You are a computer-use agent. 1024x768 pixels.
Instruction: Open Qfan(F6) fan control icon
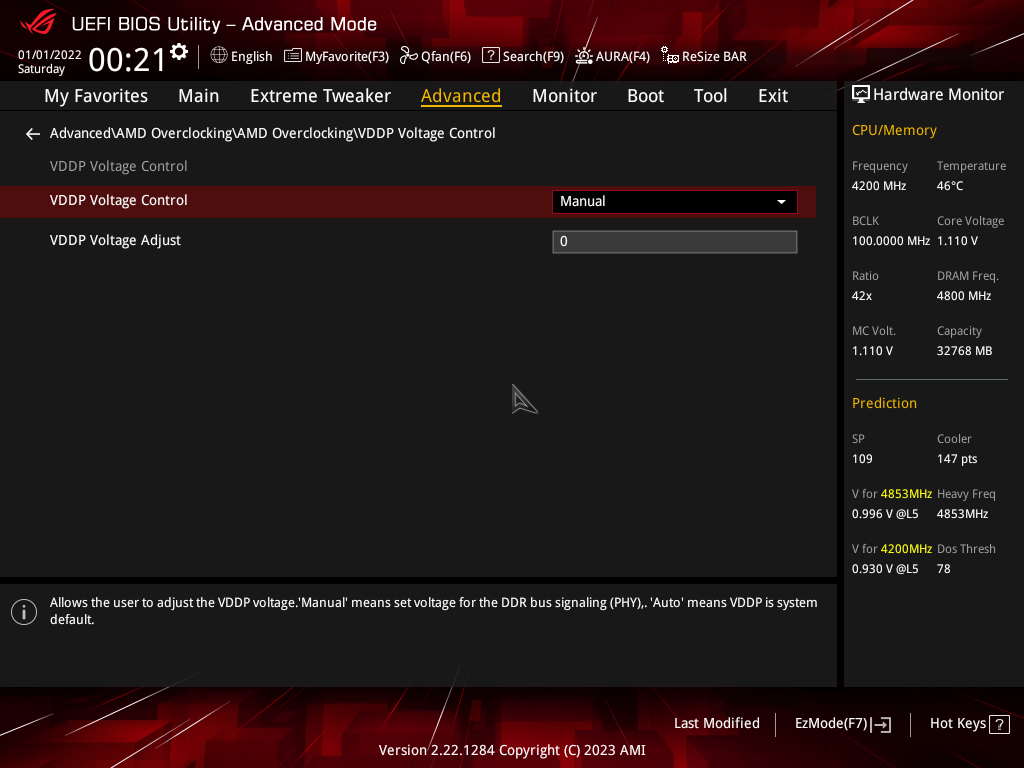click(x=409, y=56)
